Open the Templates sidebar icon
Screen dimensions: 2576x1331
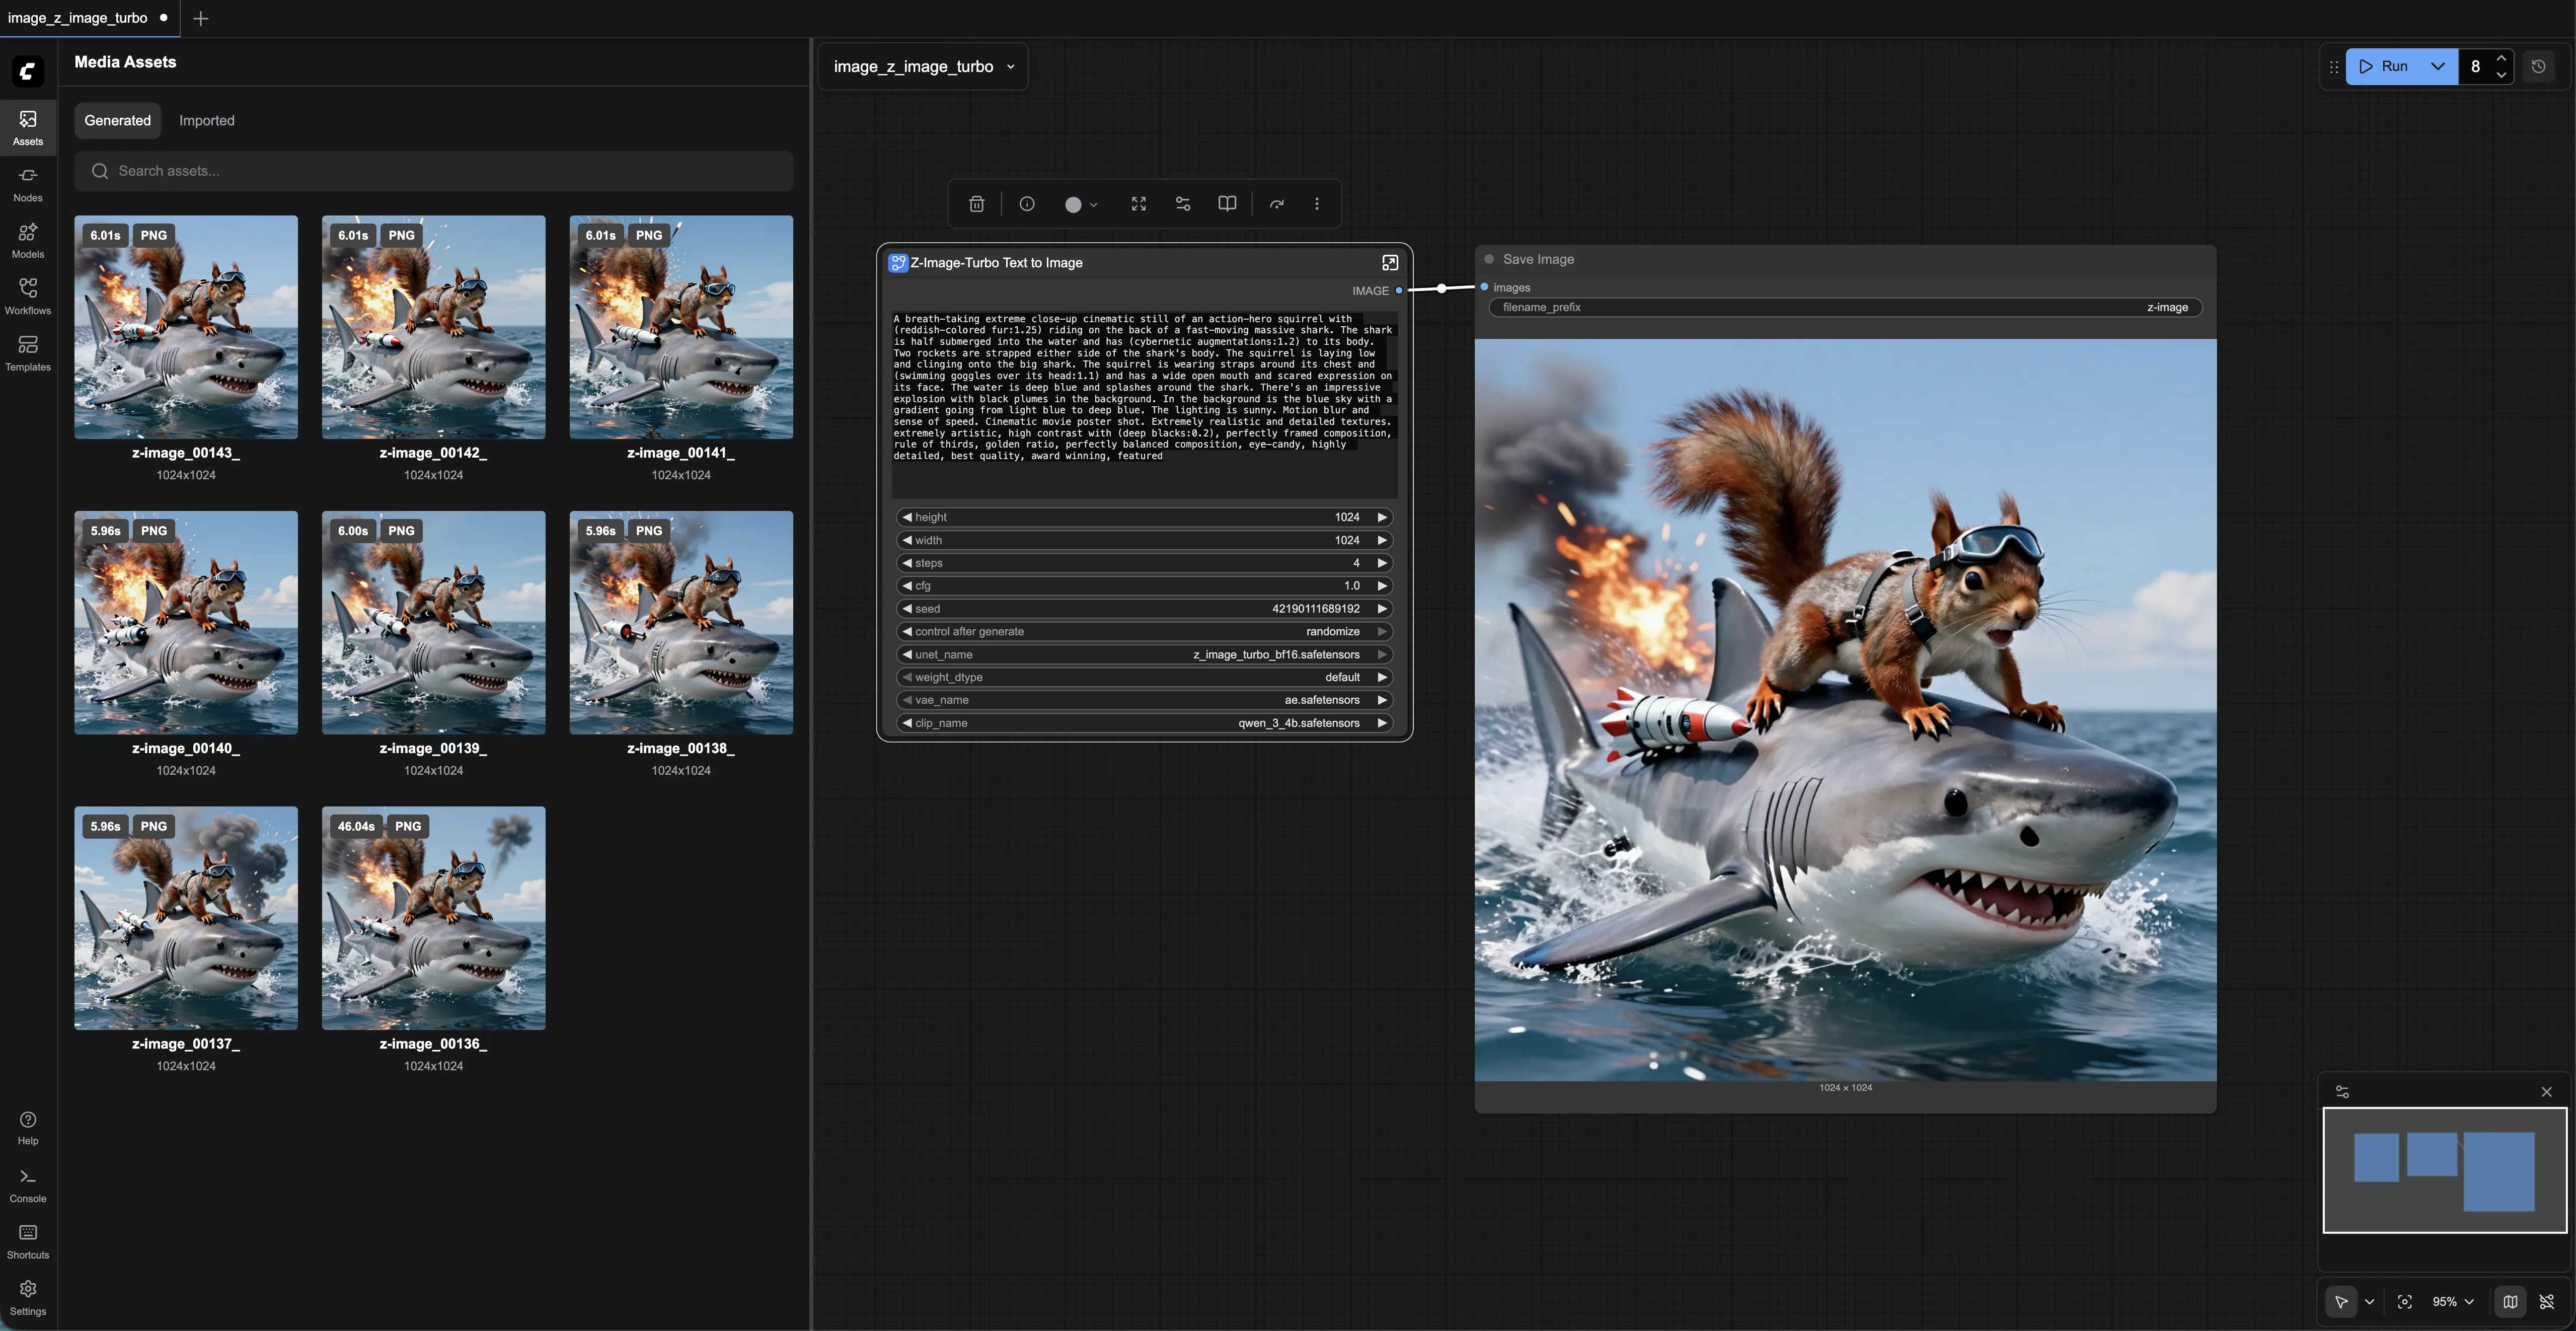(x=28, y=353)
